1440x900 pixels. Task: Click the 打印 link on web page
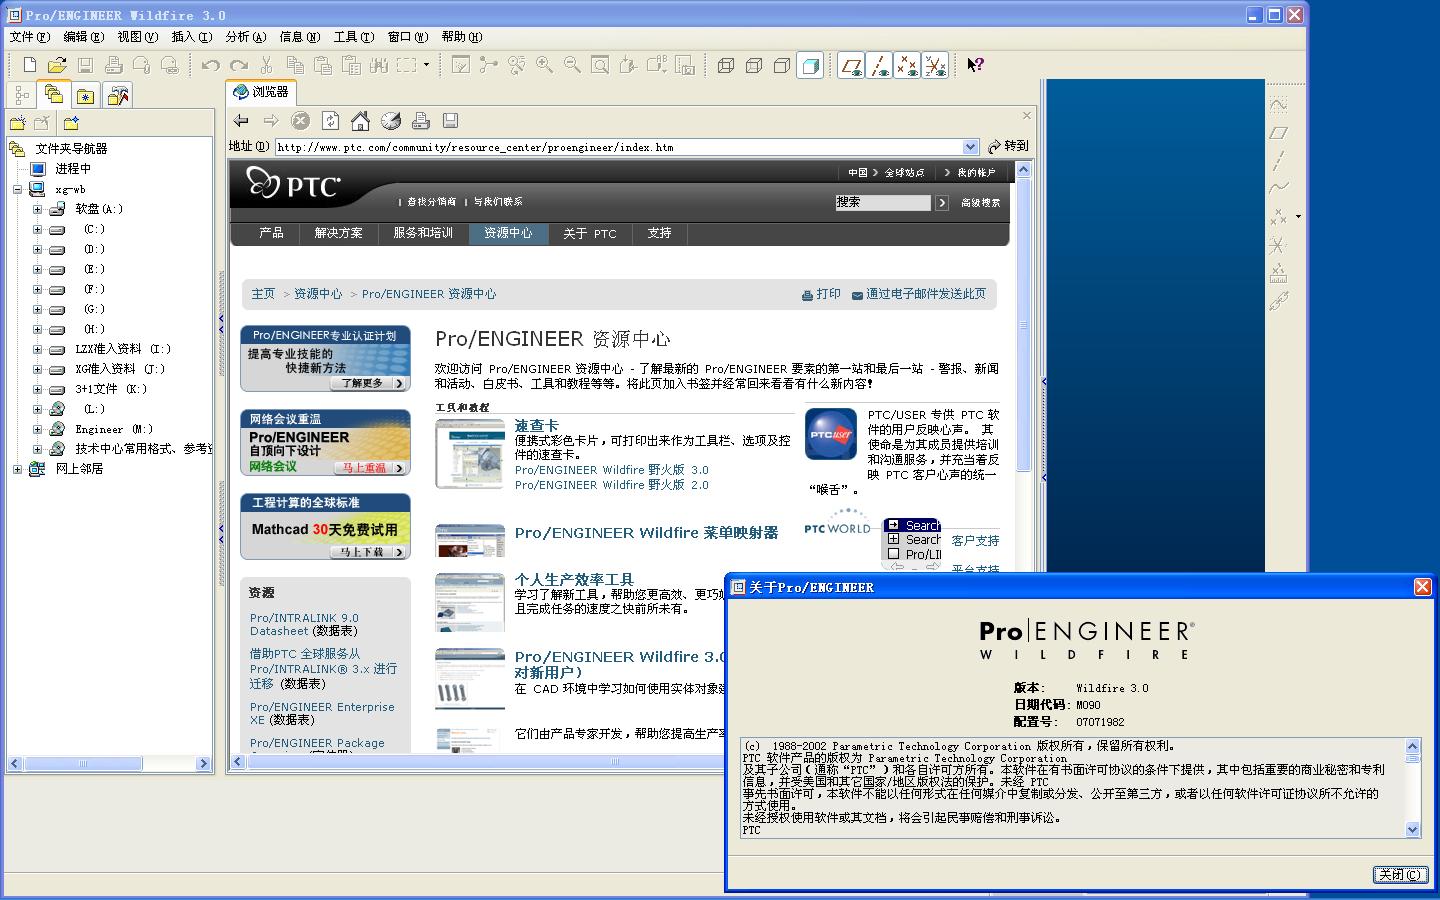tap(828, 294)
